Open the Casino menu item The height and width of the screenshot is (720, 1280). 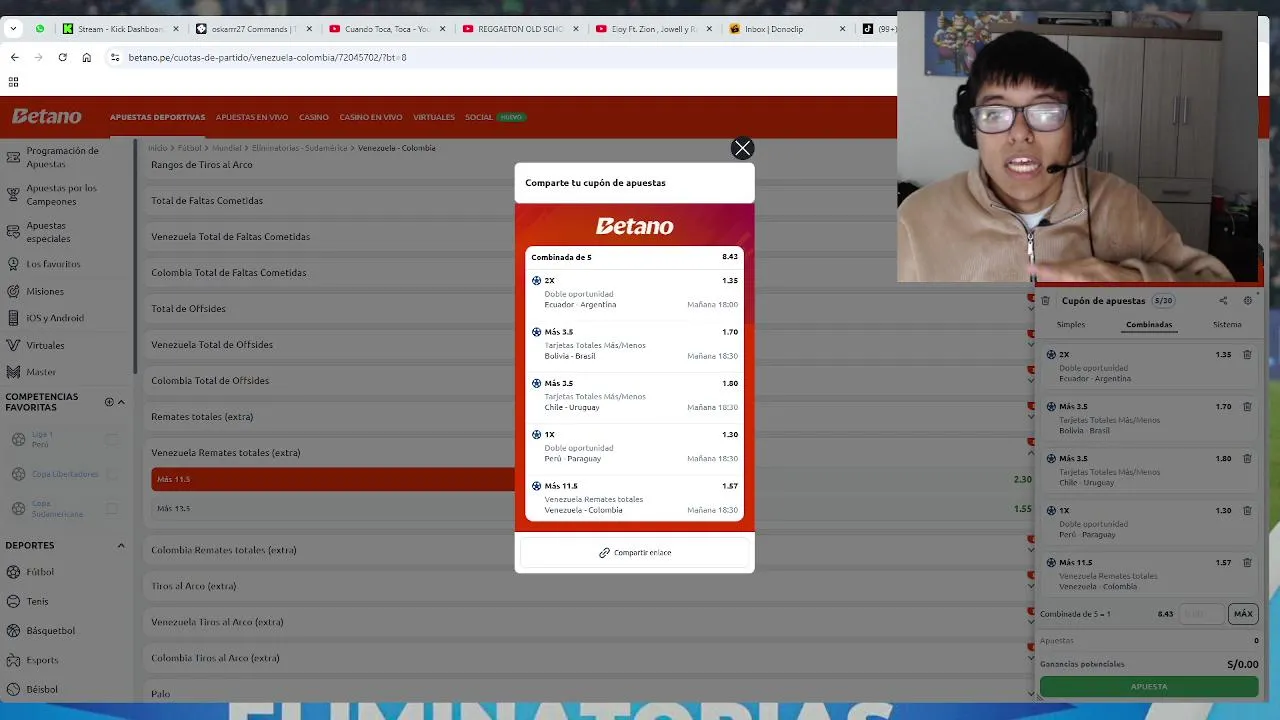tap(314, 117)
